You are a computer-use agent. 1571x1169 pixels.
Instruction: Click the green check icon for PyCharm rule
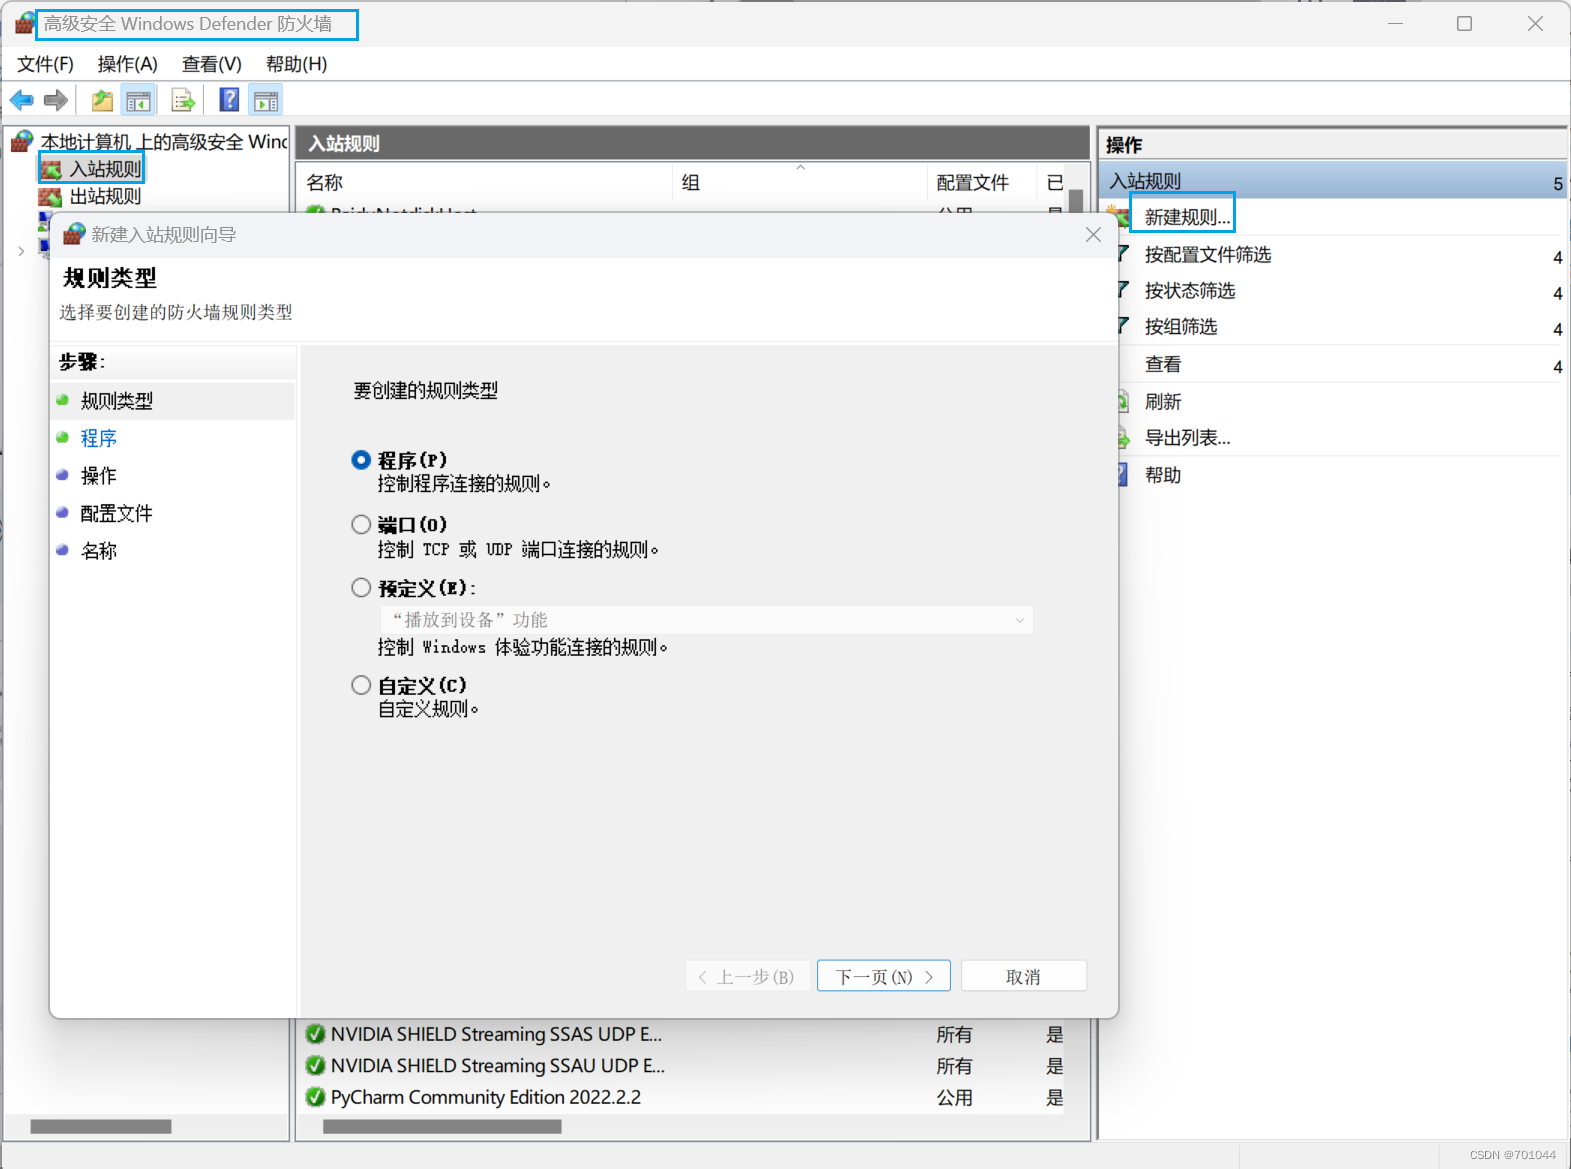click(x=315, y=1097)
